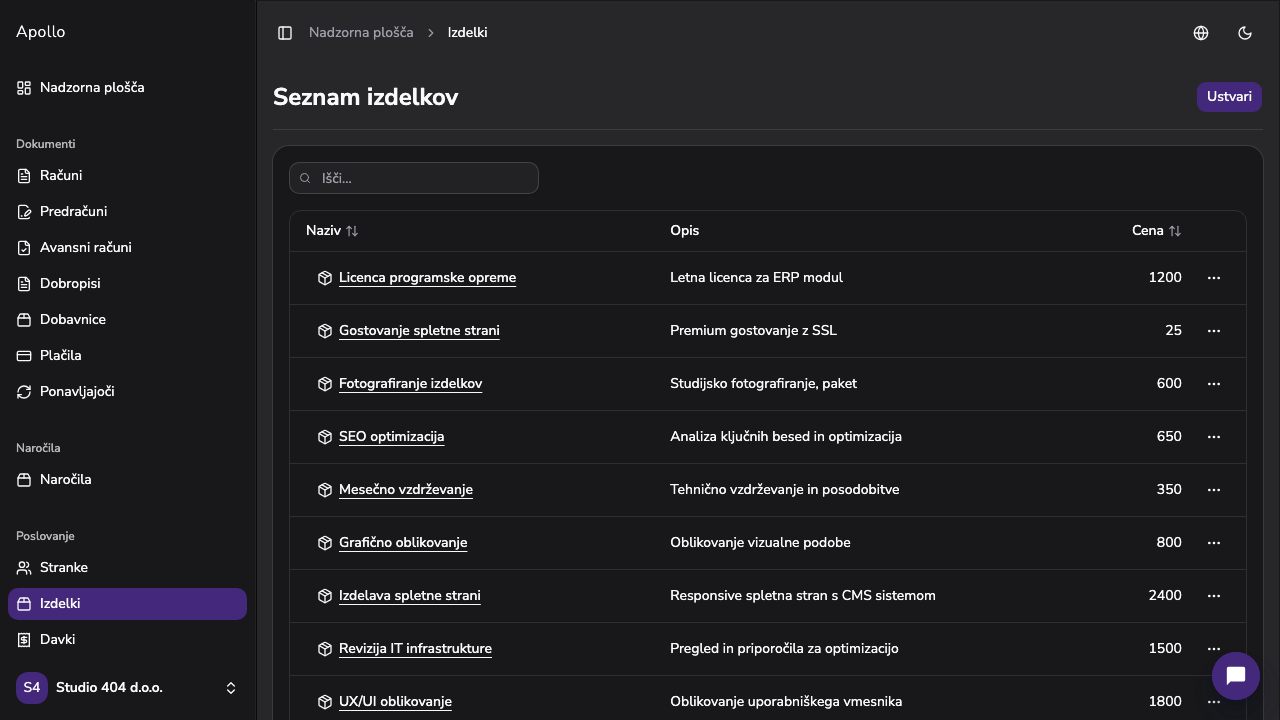The width and height of the screenshot is (1280, 720).
Task: Click the price value 1200
Action: click(1165, 278)
